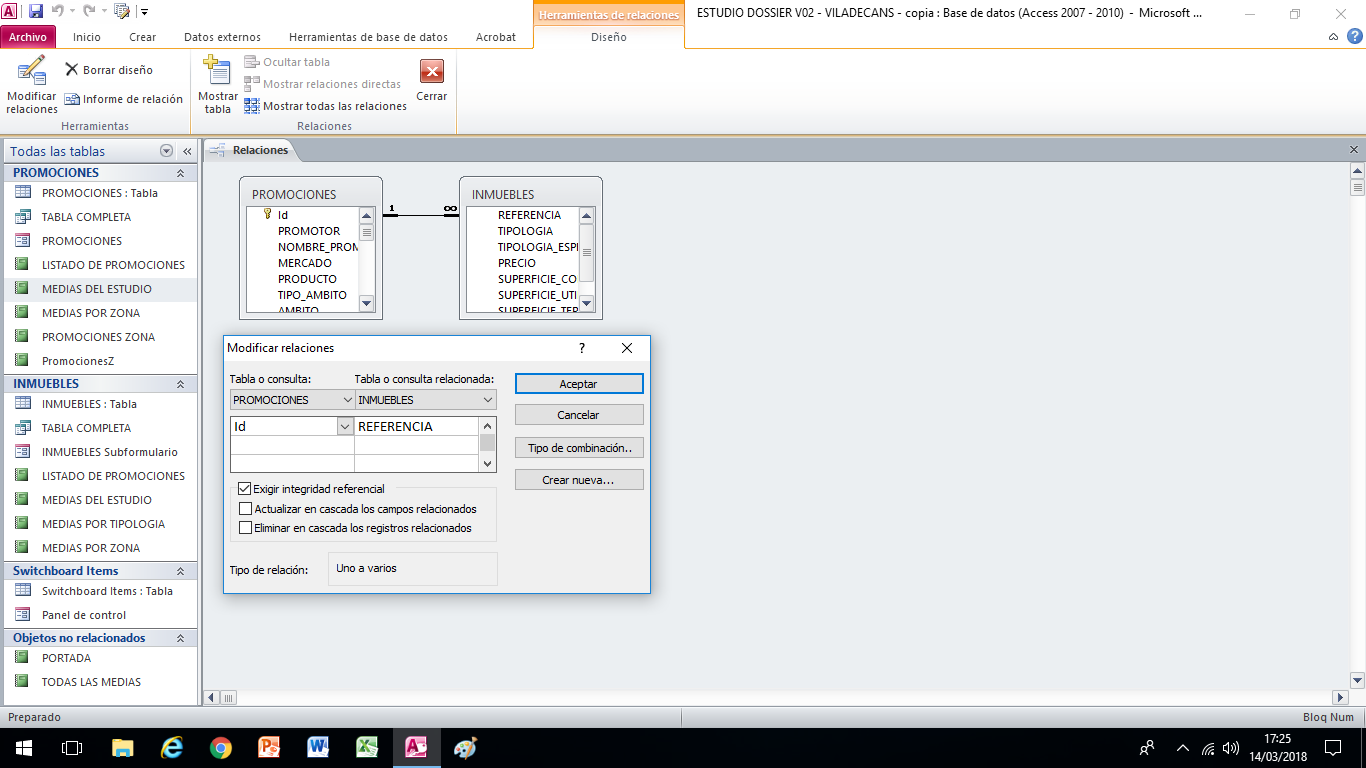The height and width of the screenshot is (768, 1366).
Task: Open the Archivo tab
Action: coord(28,37)
